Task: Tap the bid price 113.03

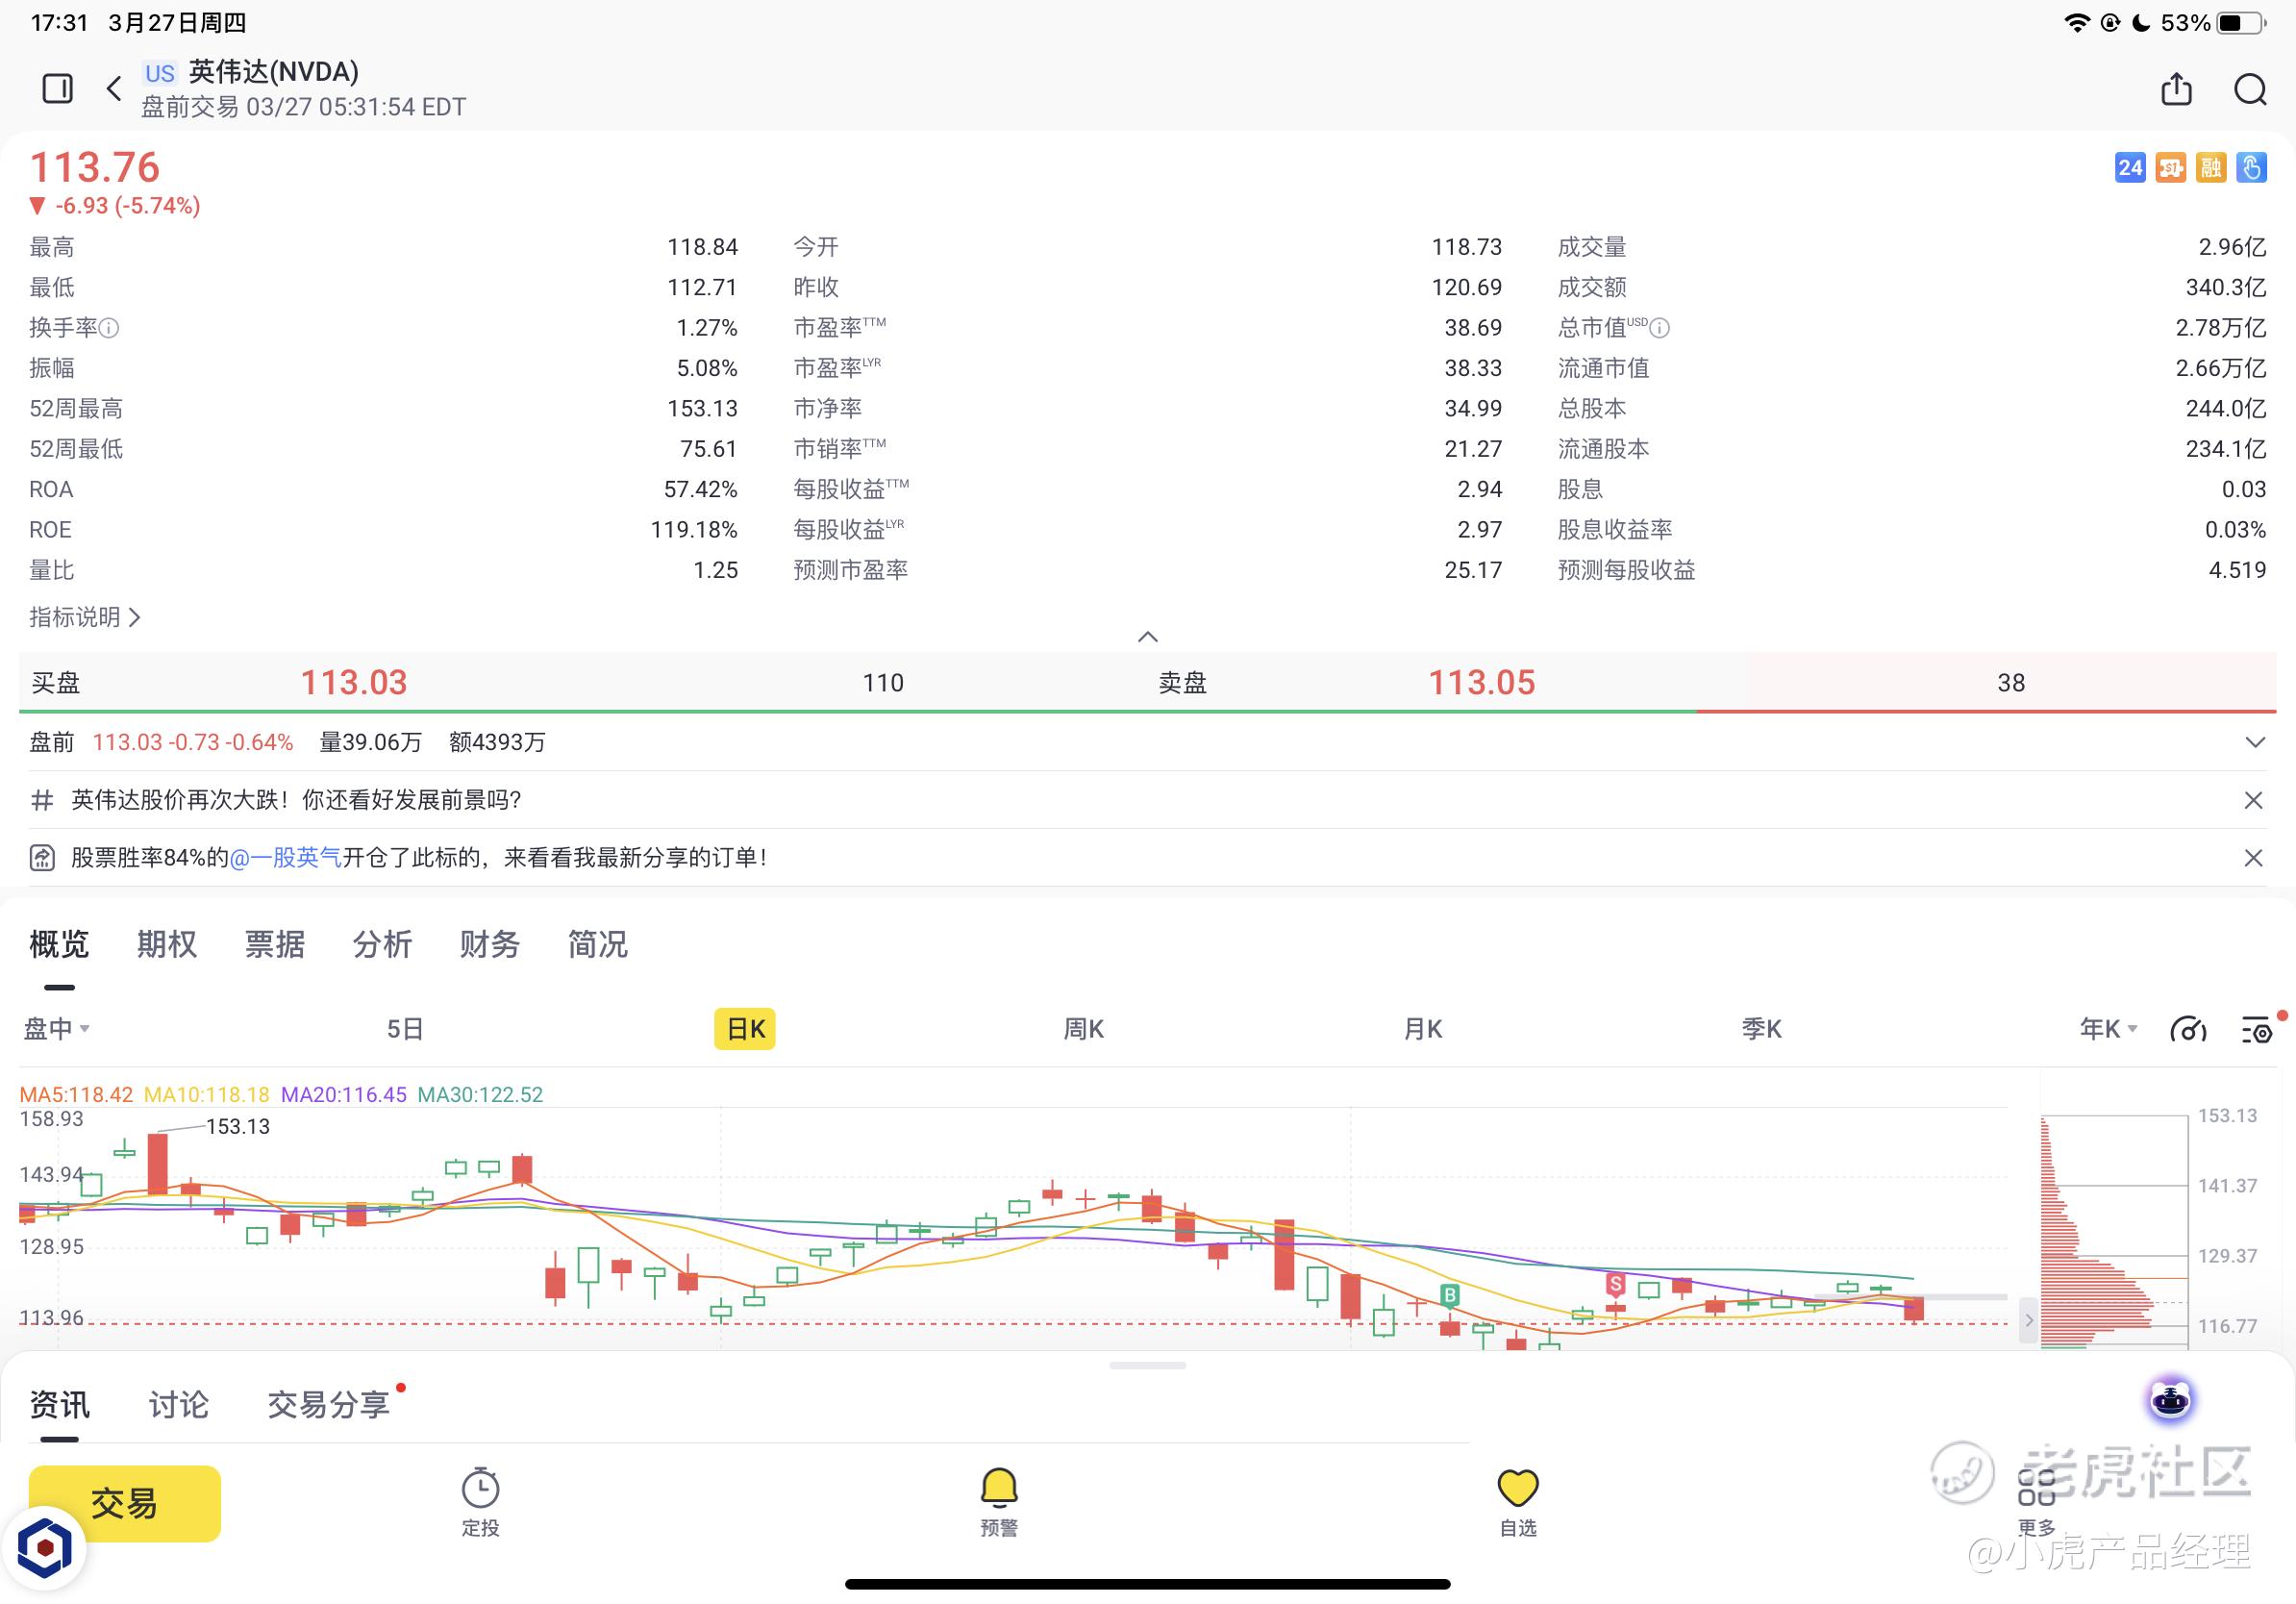Action: [354, 683]
